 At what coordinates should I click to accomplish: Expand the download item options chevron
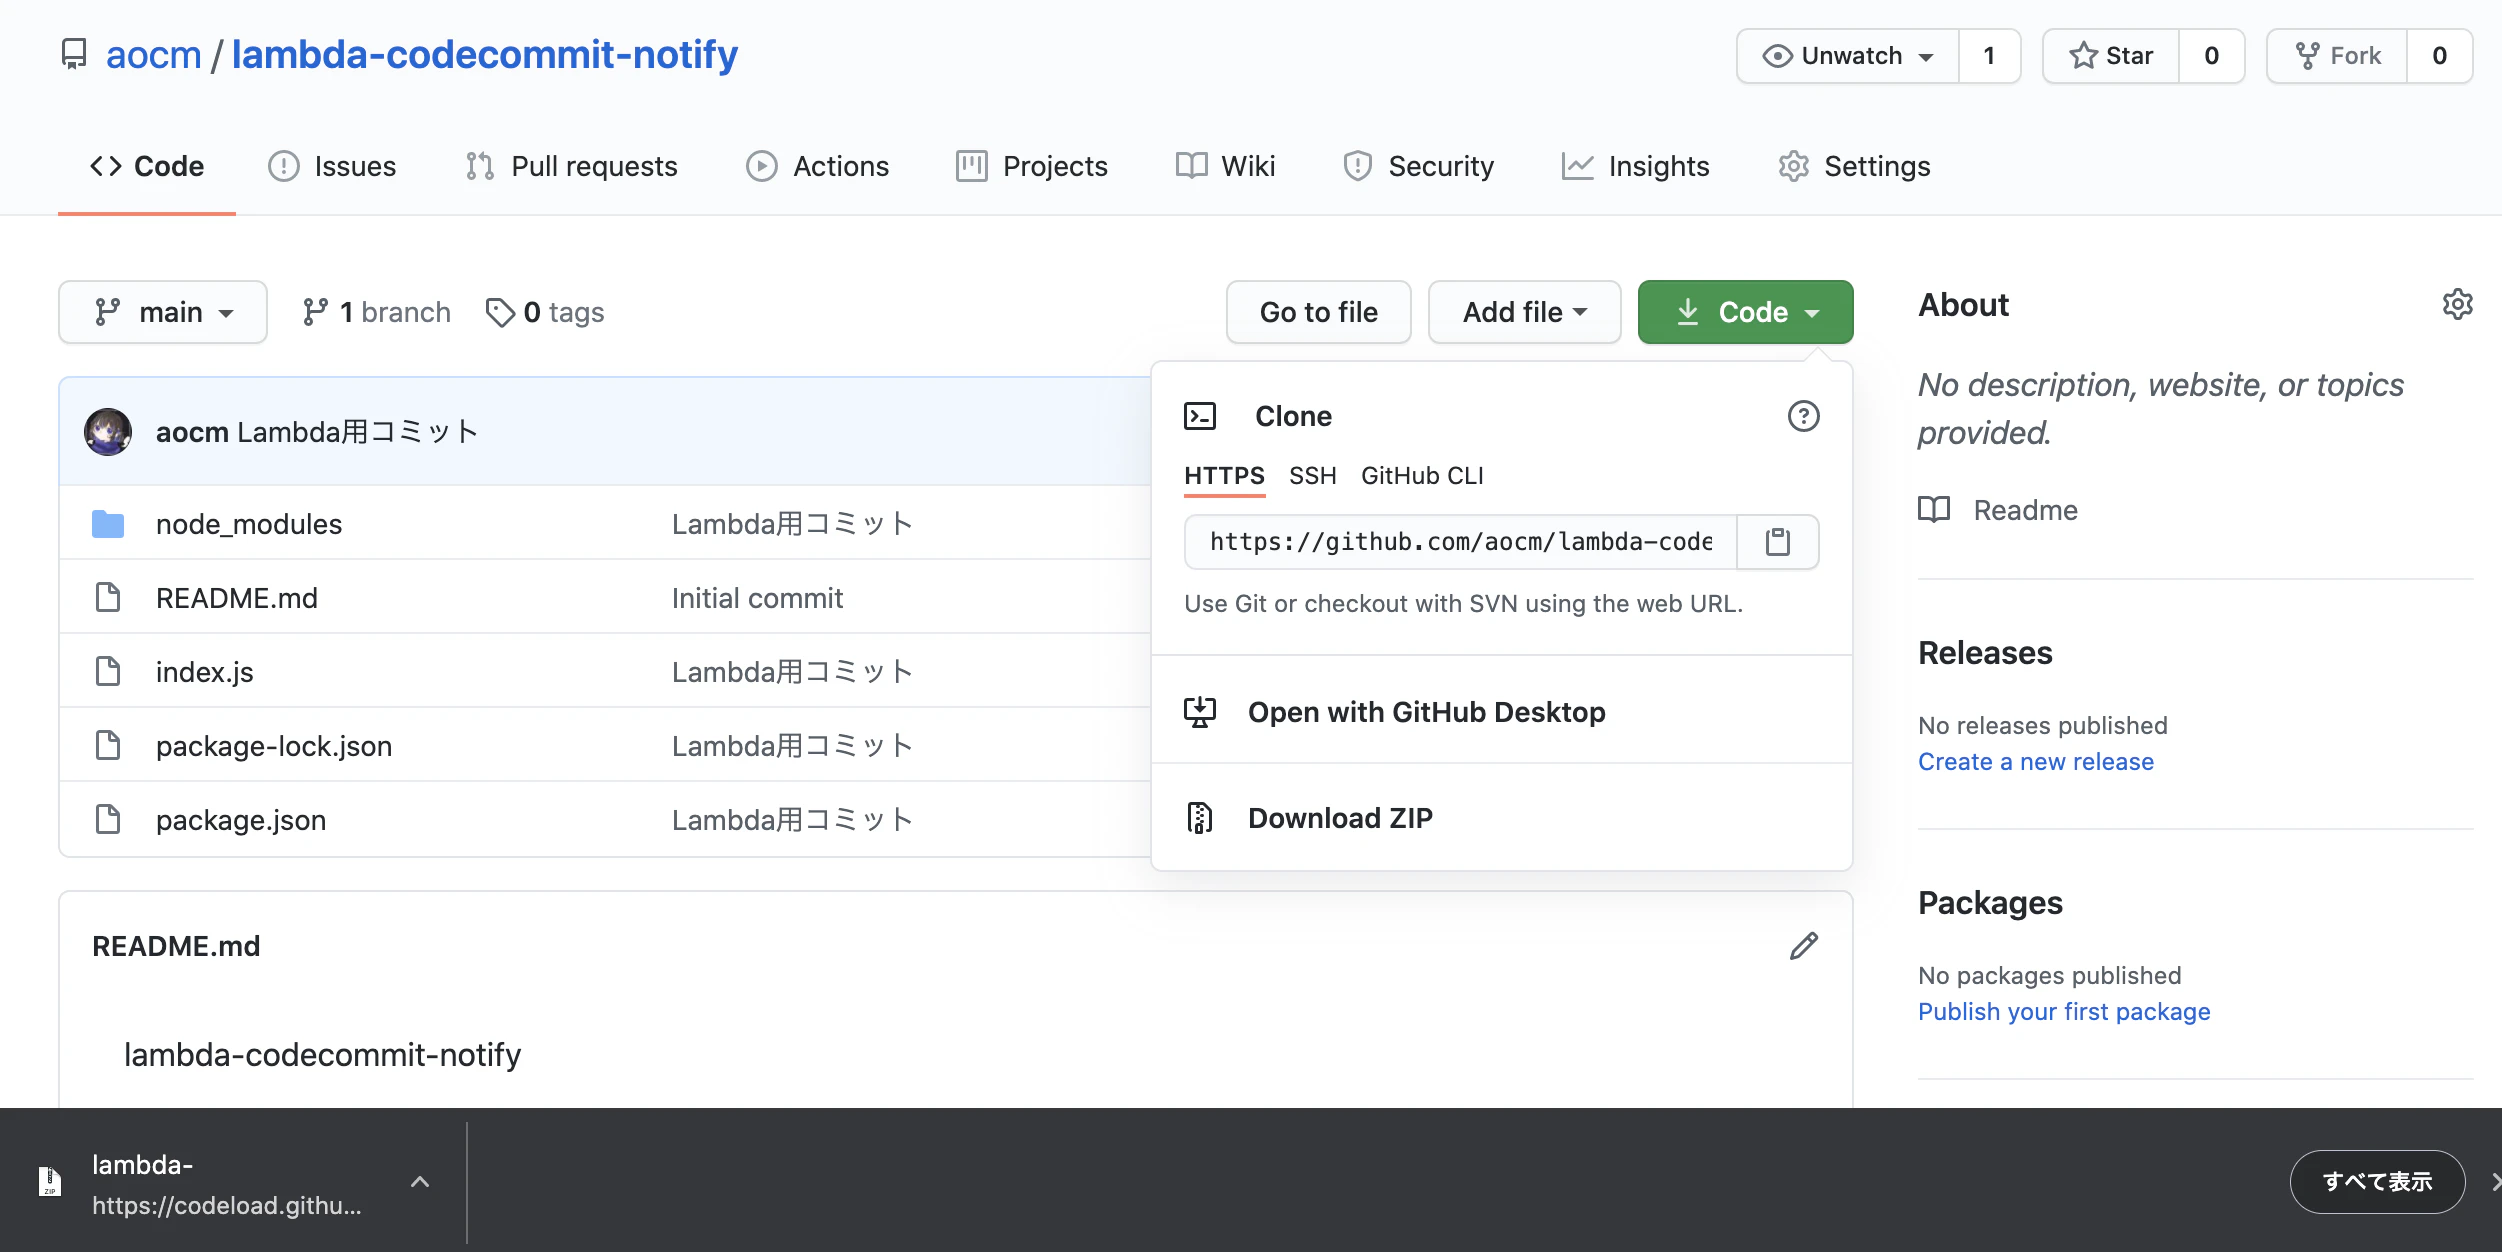click(420, 1182)
